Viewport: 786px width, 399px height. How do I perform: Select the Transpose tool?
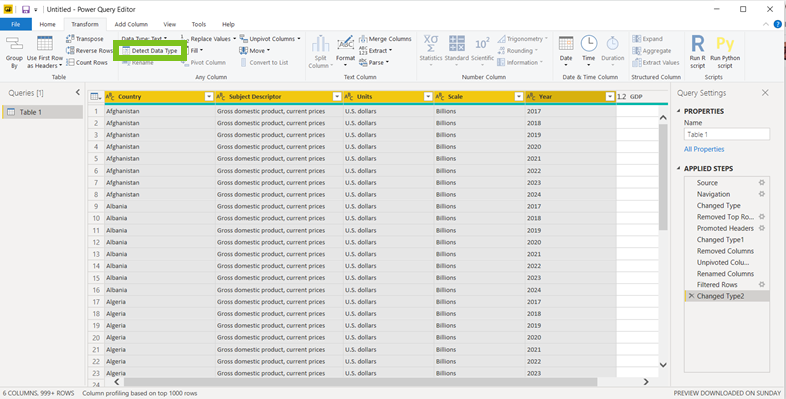click(x=85, y=39)
